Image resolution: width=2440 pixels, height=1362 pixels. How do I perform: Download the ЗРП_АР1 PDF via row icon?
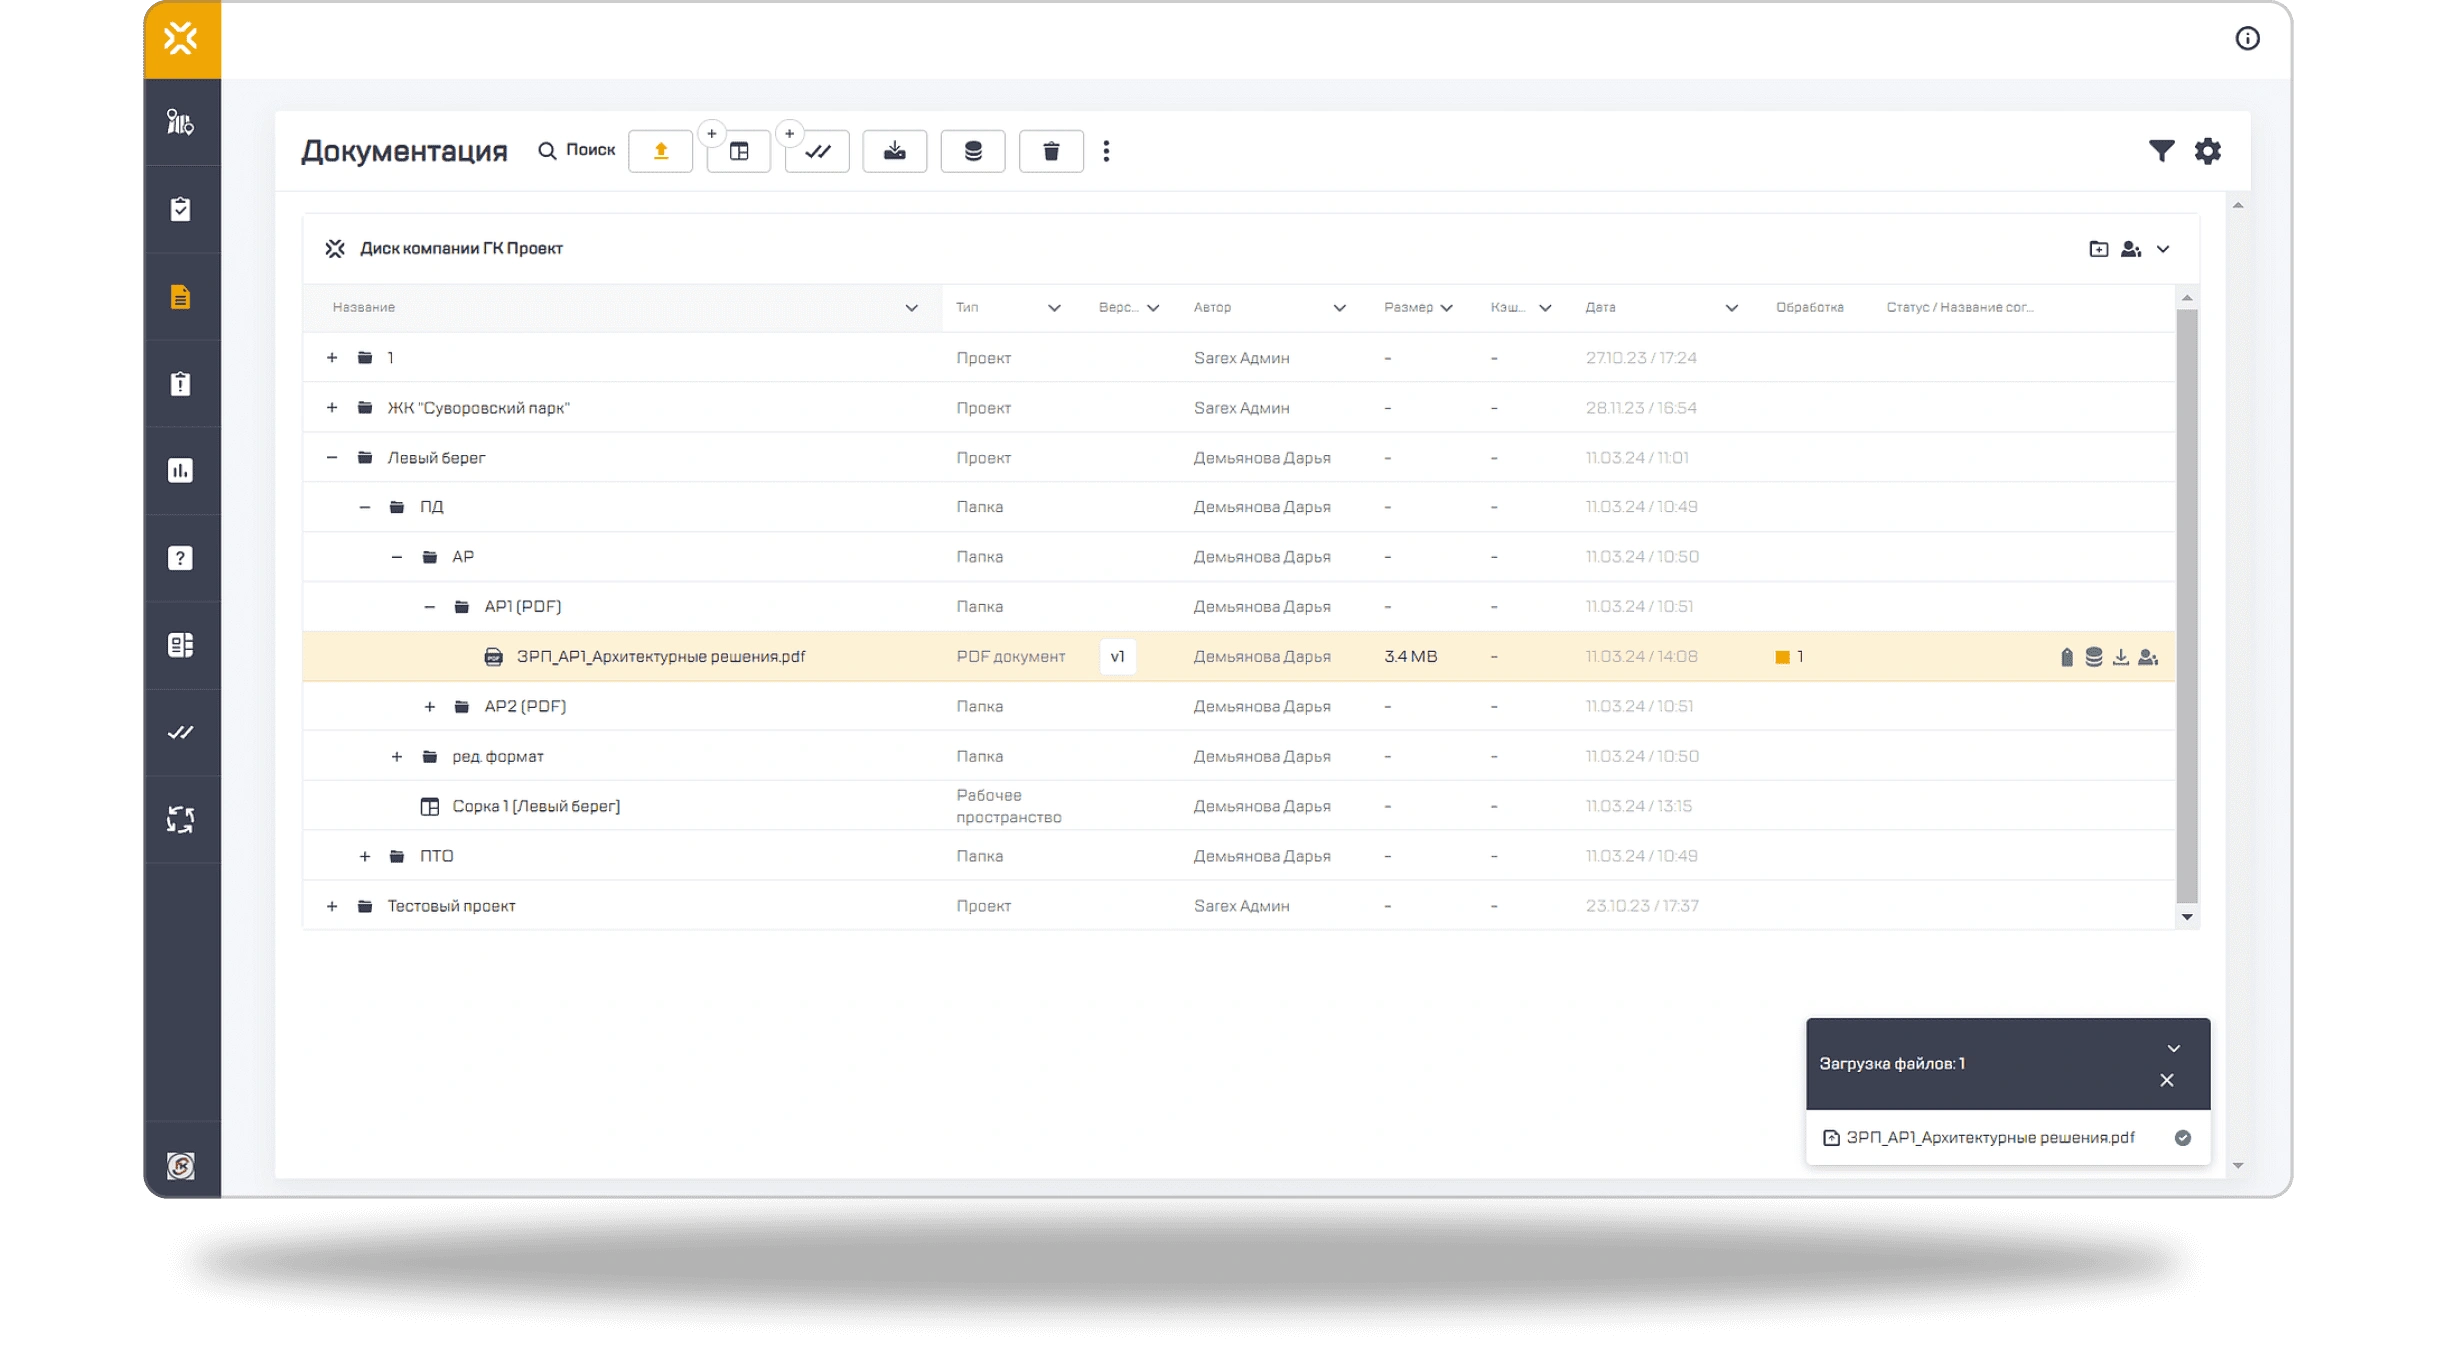pyautogui.click(x=2120, y=657)
